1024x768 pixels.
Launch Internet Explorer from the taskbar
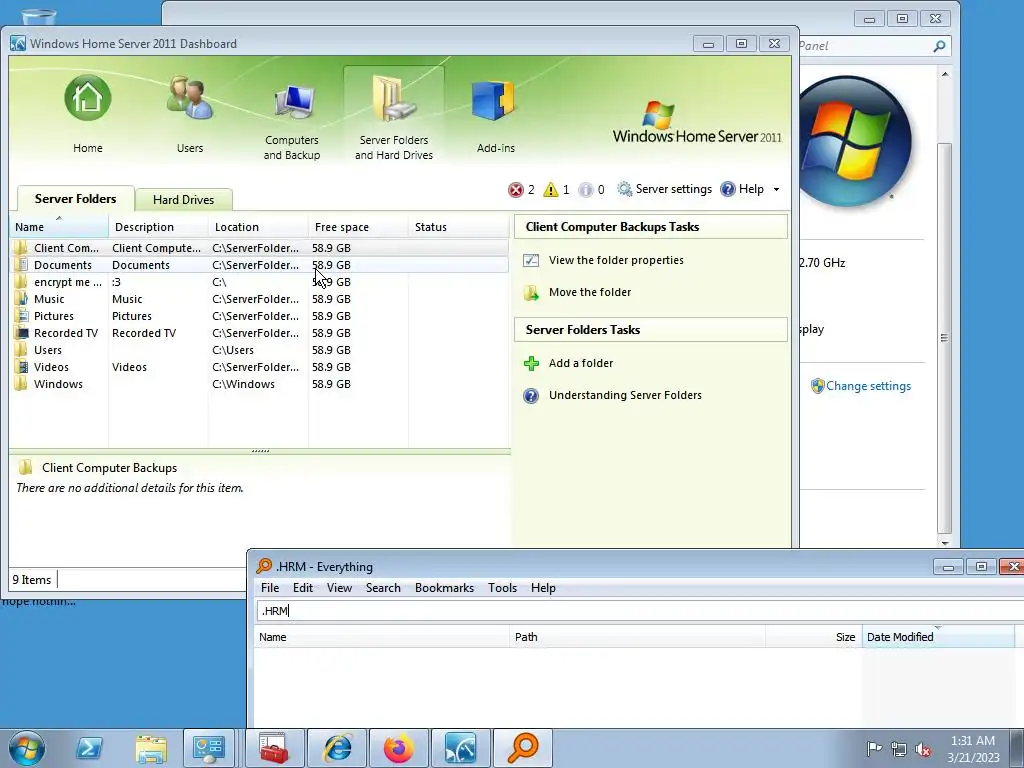click(337, 748)
